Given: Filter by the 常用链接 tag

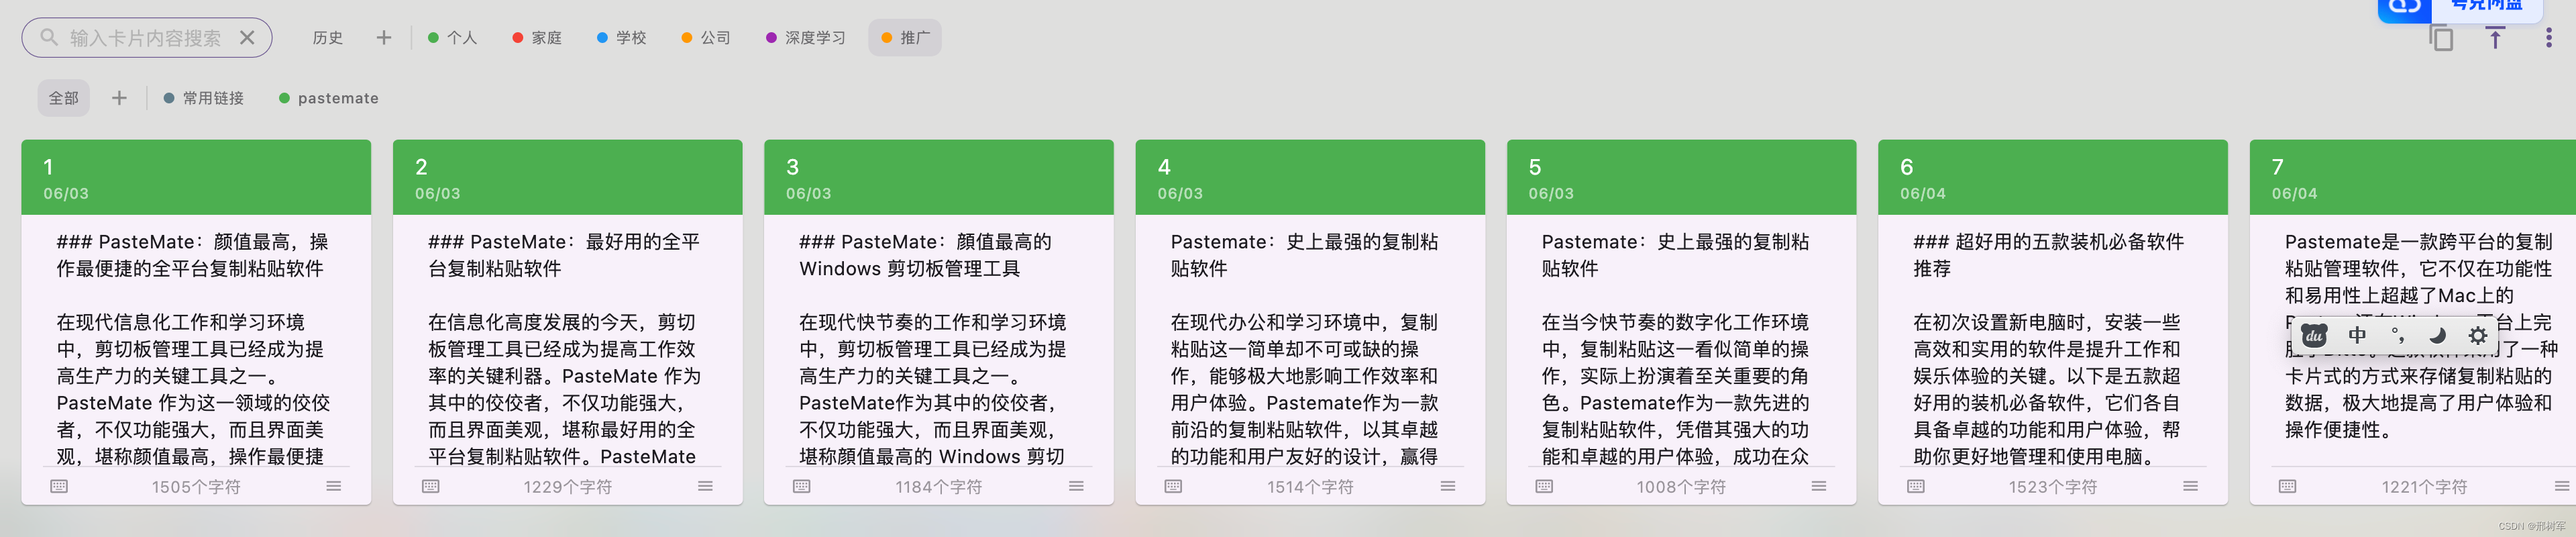Looking at the screenshot, I should pos(204,98).
